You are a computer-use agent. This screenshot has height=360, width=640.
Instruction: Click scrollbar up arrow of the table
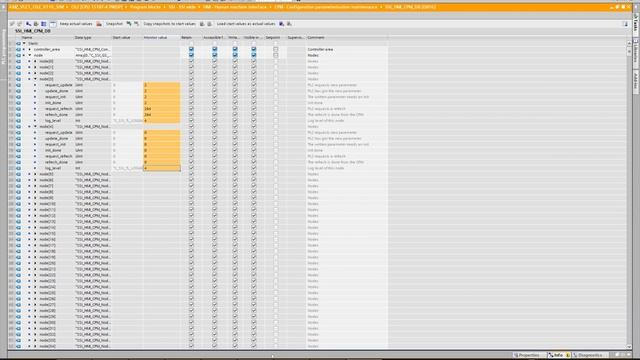click(629, 43)
